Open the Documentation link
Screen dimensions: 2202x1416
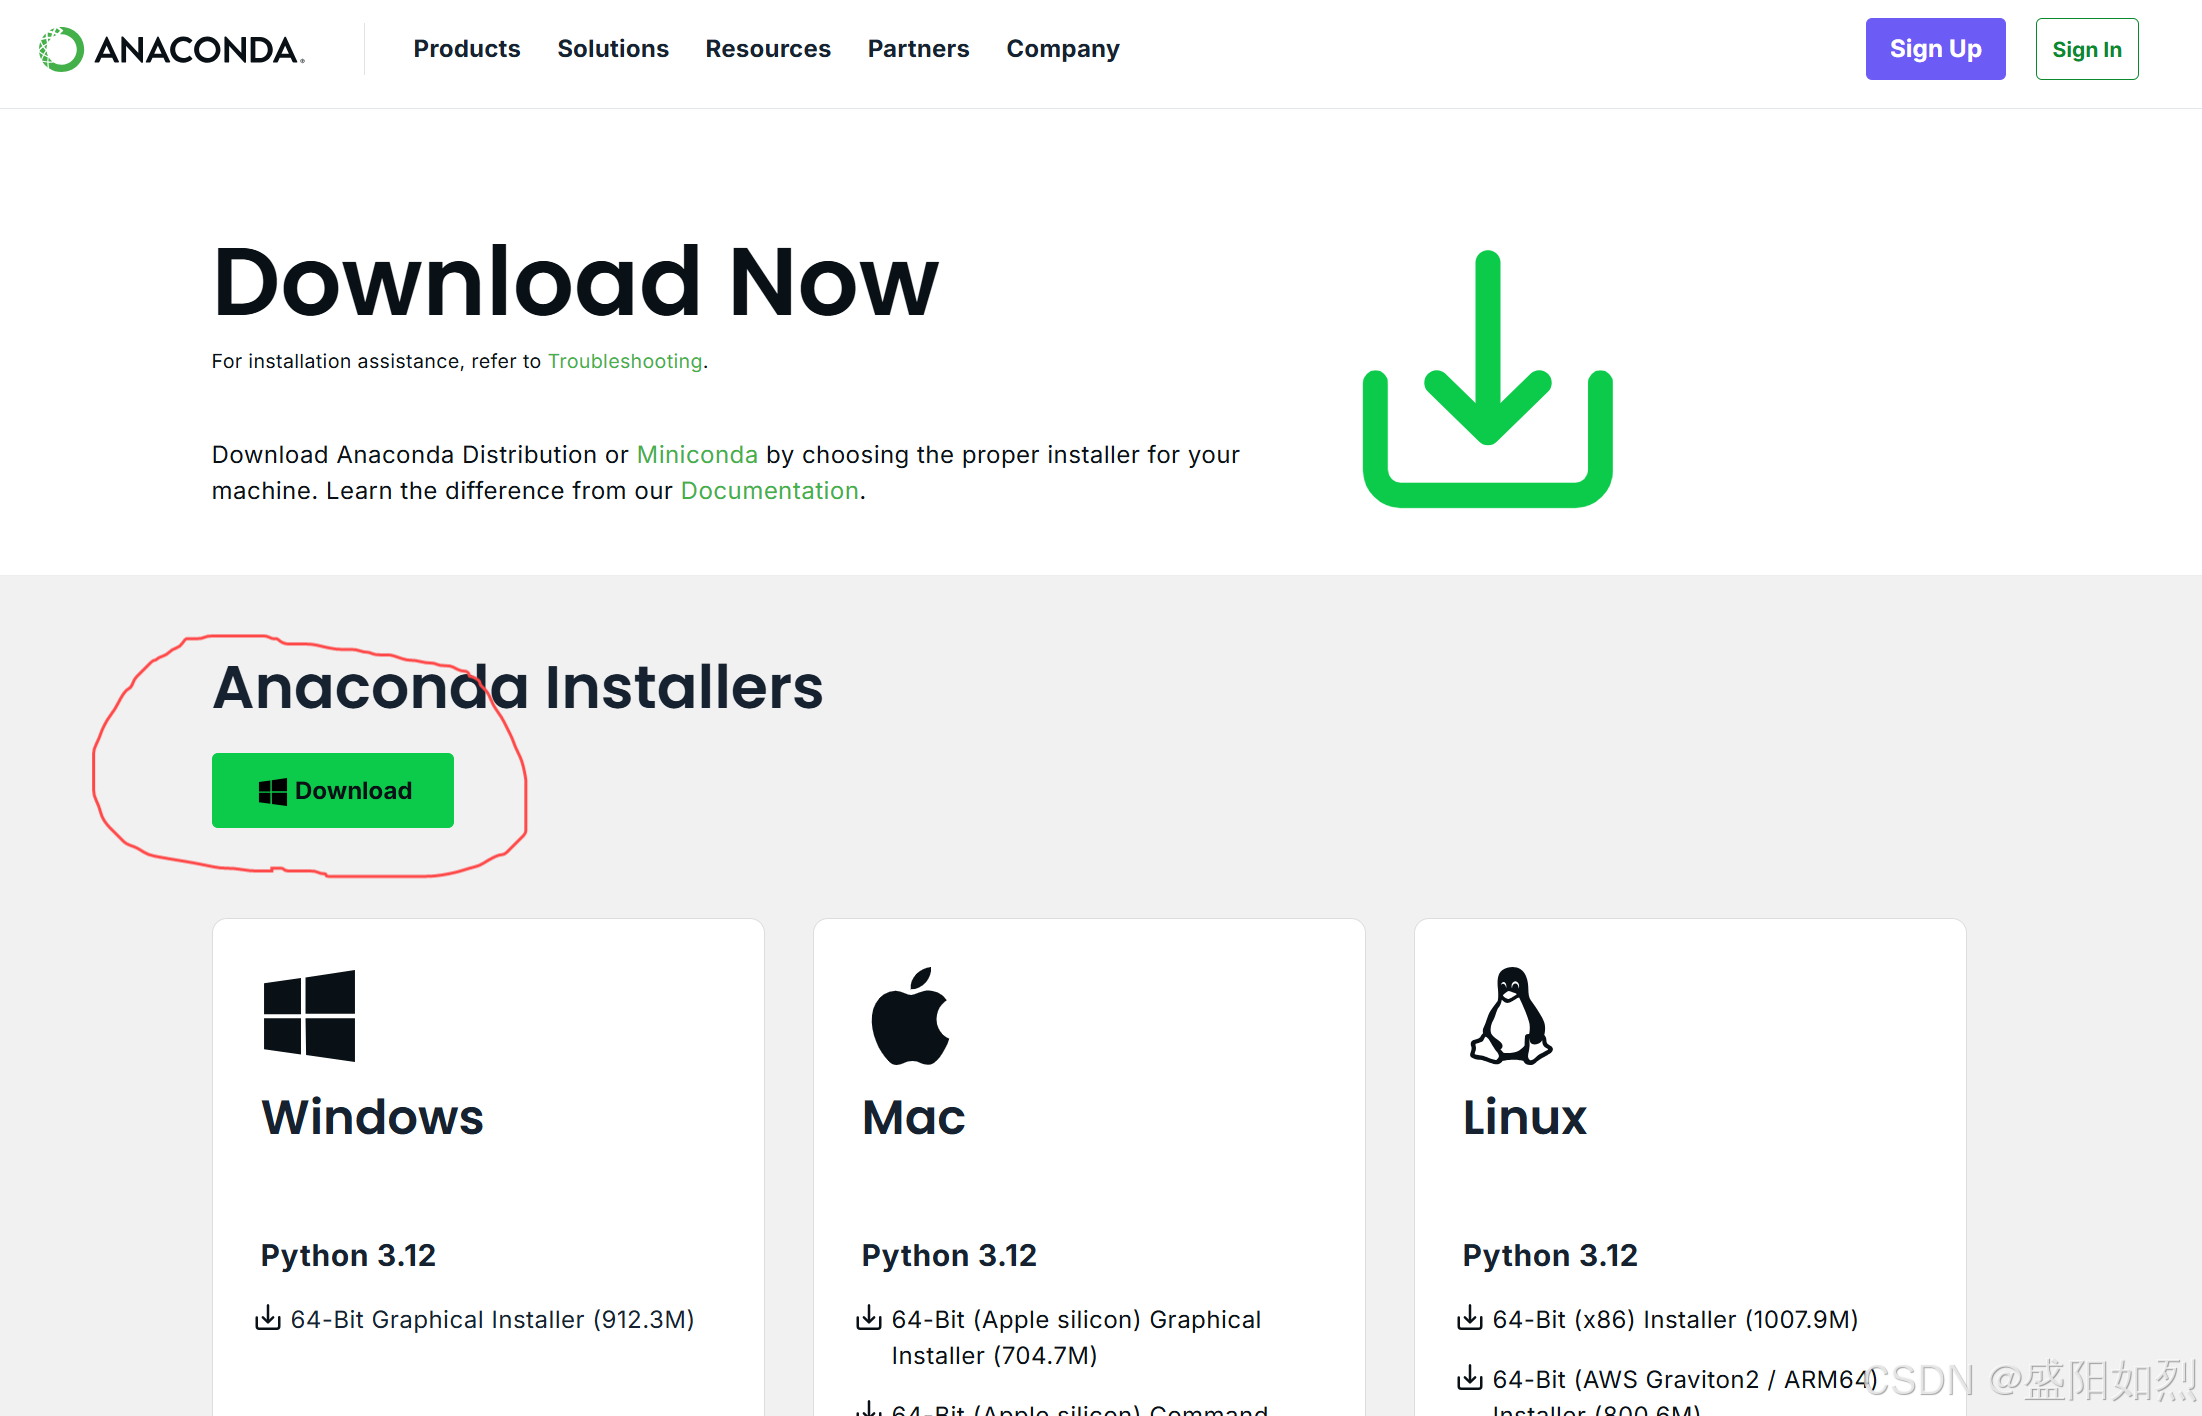click(769, 491)
